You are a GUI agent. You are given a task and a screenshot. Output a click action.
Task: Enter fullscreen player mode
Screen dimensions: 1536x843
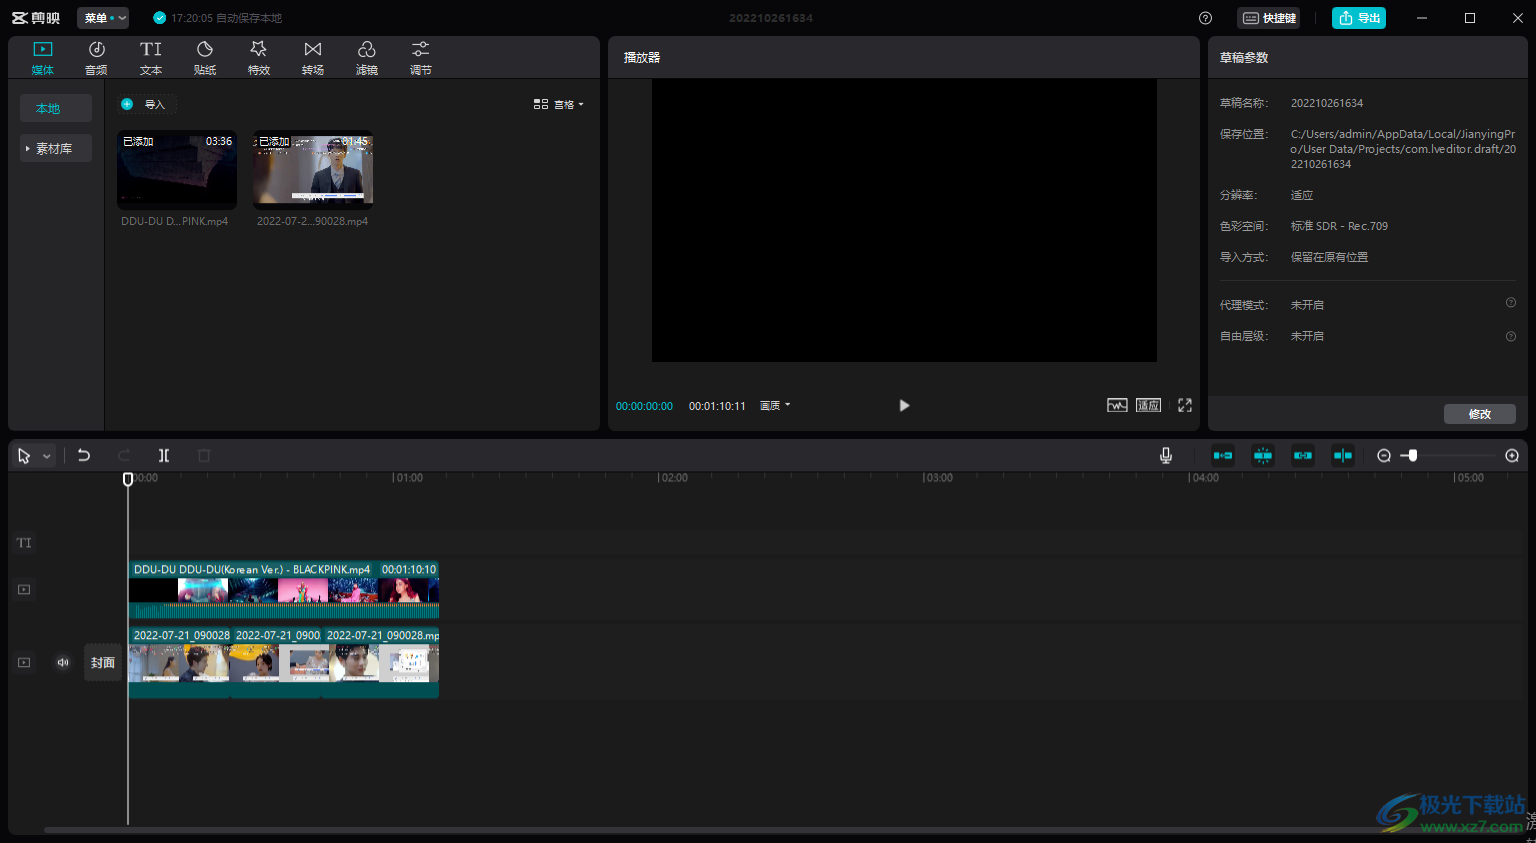click(1185, 405)
